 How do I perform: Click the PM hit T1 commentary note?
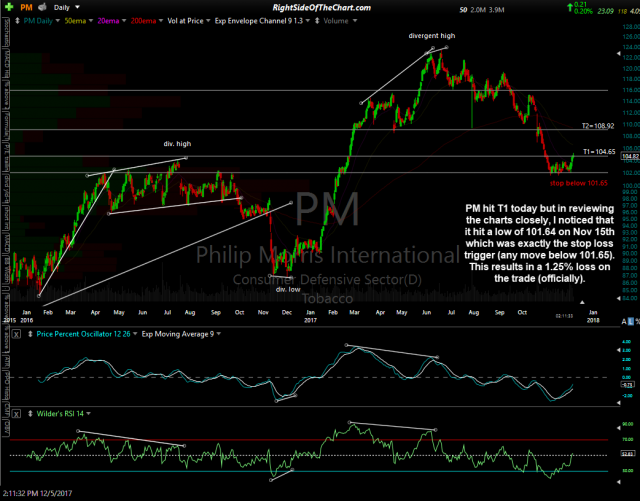[539, 244]
